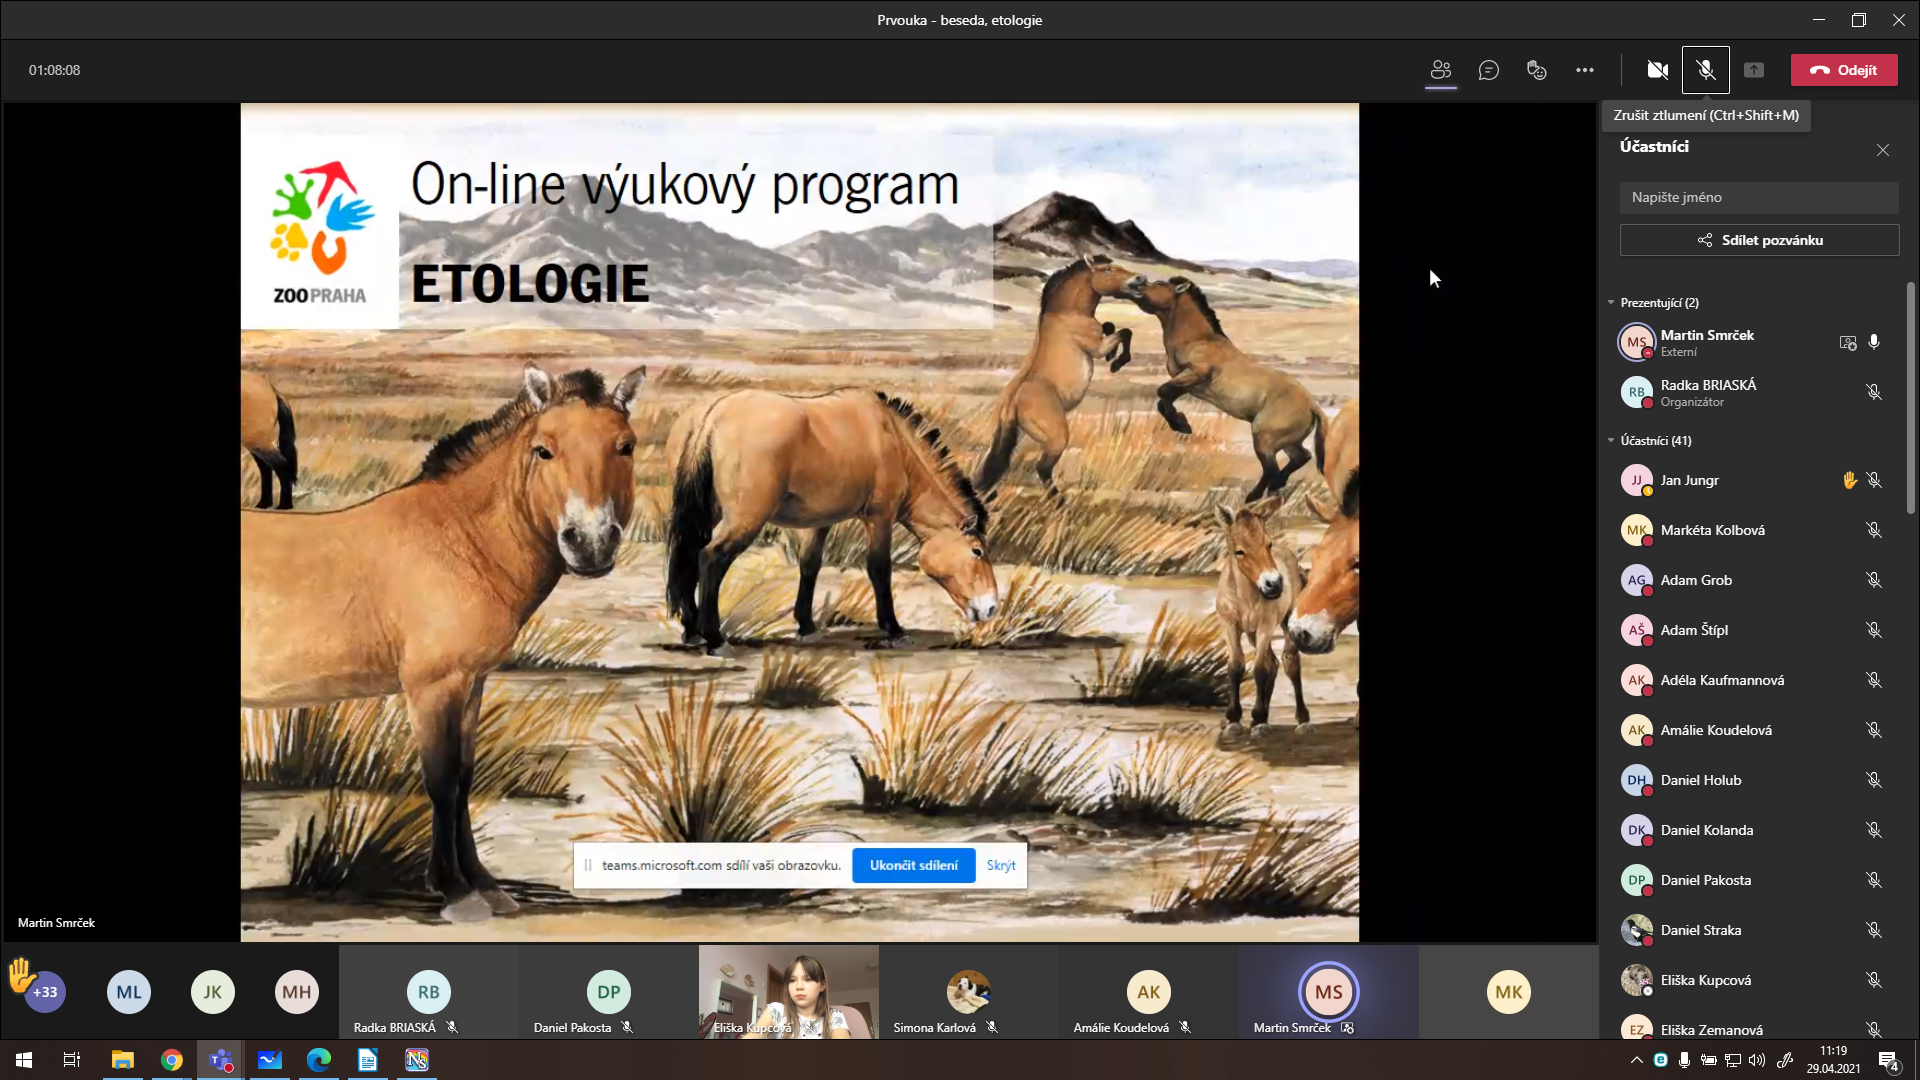The width and height of the screenshot is (1920, 1080).
Task: Open File Explorer from the taskbar
Action: pyautogui.click(x=122, y=1060)
